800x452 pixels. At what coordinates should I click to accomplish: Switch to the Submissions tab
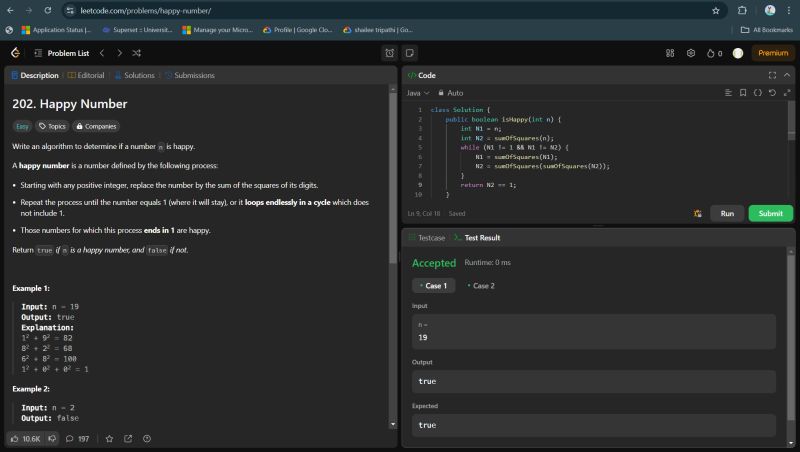point(190,76)
